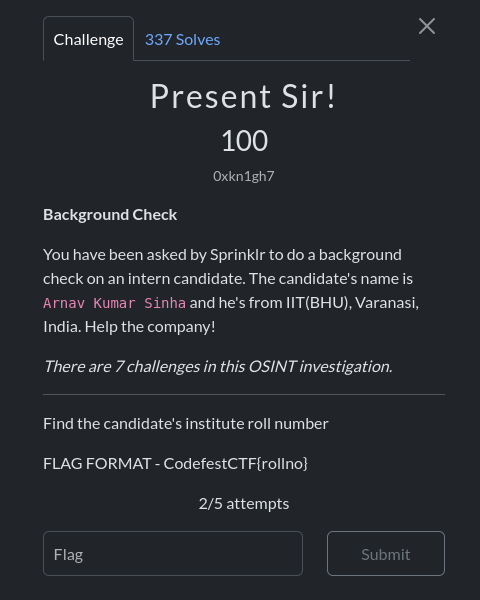Image resolution: width=480 pixels, height=600 pixels.
Task: Close the challenge dialog with the X
Action: click(427, 26)
